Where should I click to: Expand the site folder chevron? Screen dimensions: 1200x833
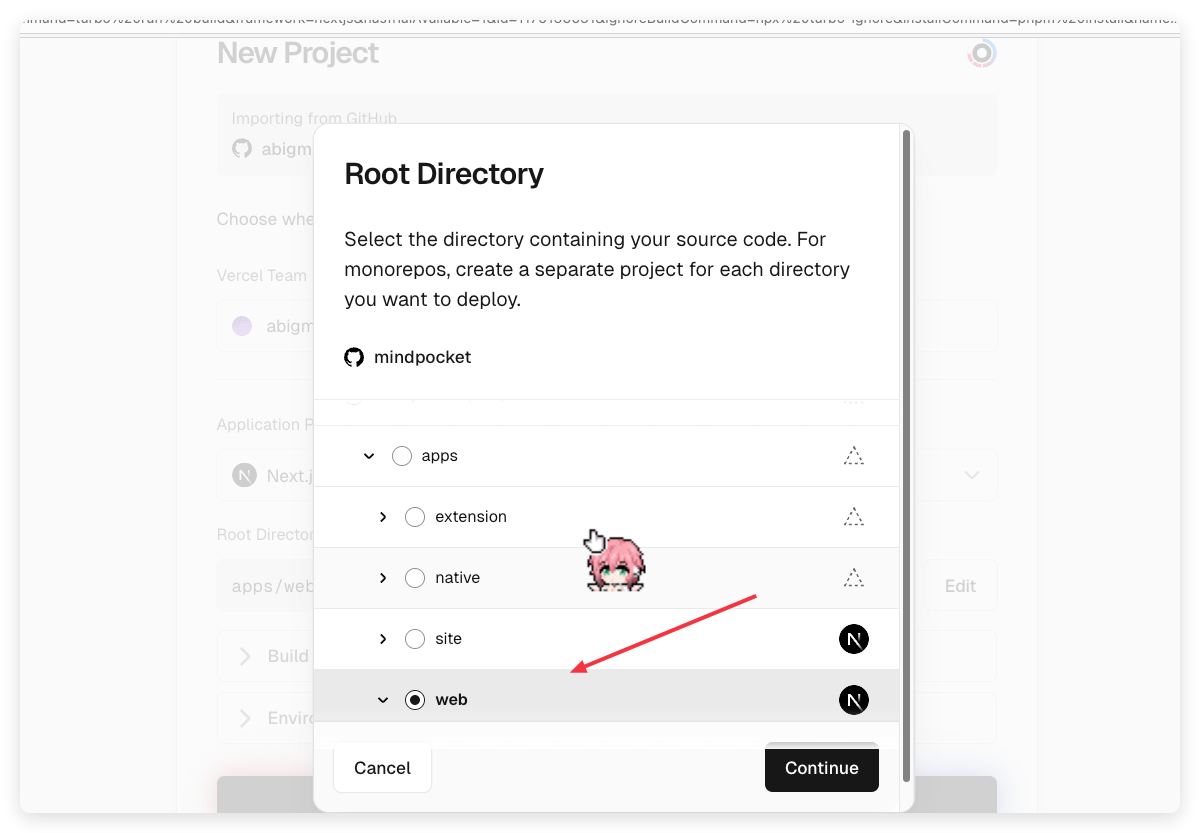[x=383, y=639]
